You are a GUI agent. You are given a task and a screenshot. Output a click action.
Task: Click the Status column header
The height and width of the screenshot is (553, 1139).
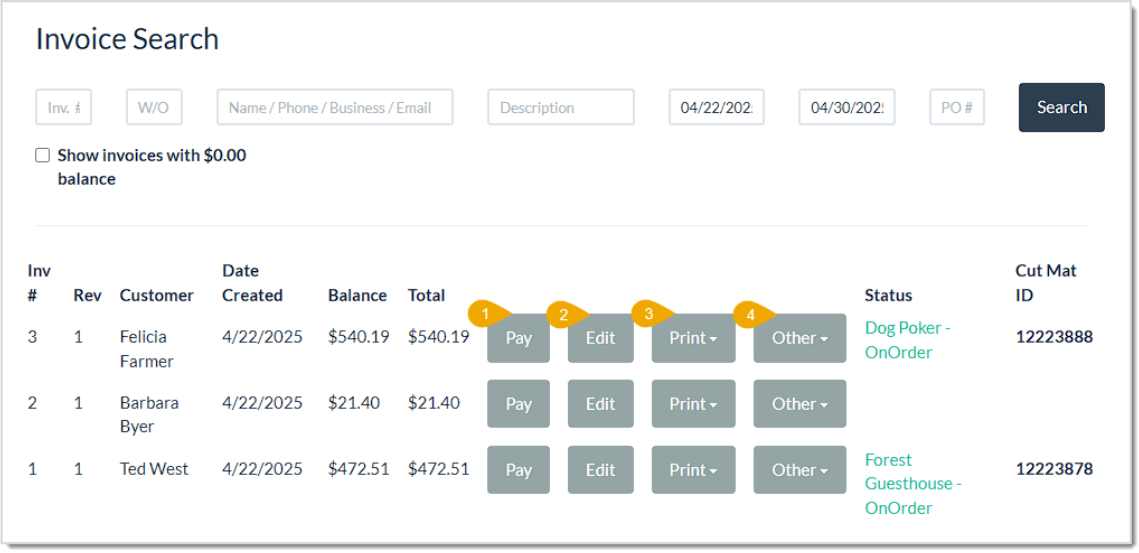pos(888,296)
